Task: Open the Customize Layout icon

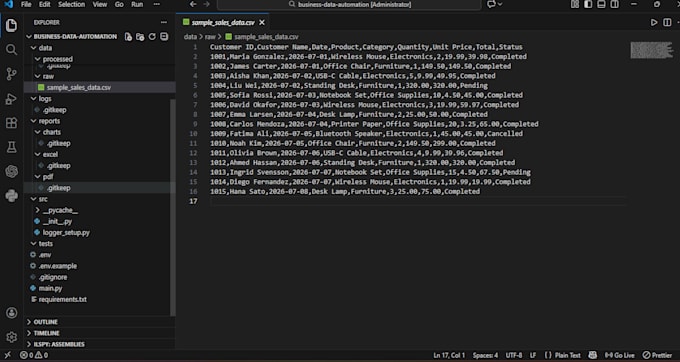Action: click(x=575, y=4)
